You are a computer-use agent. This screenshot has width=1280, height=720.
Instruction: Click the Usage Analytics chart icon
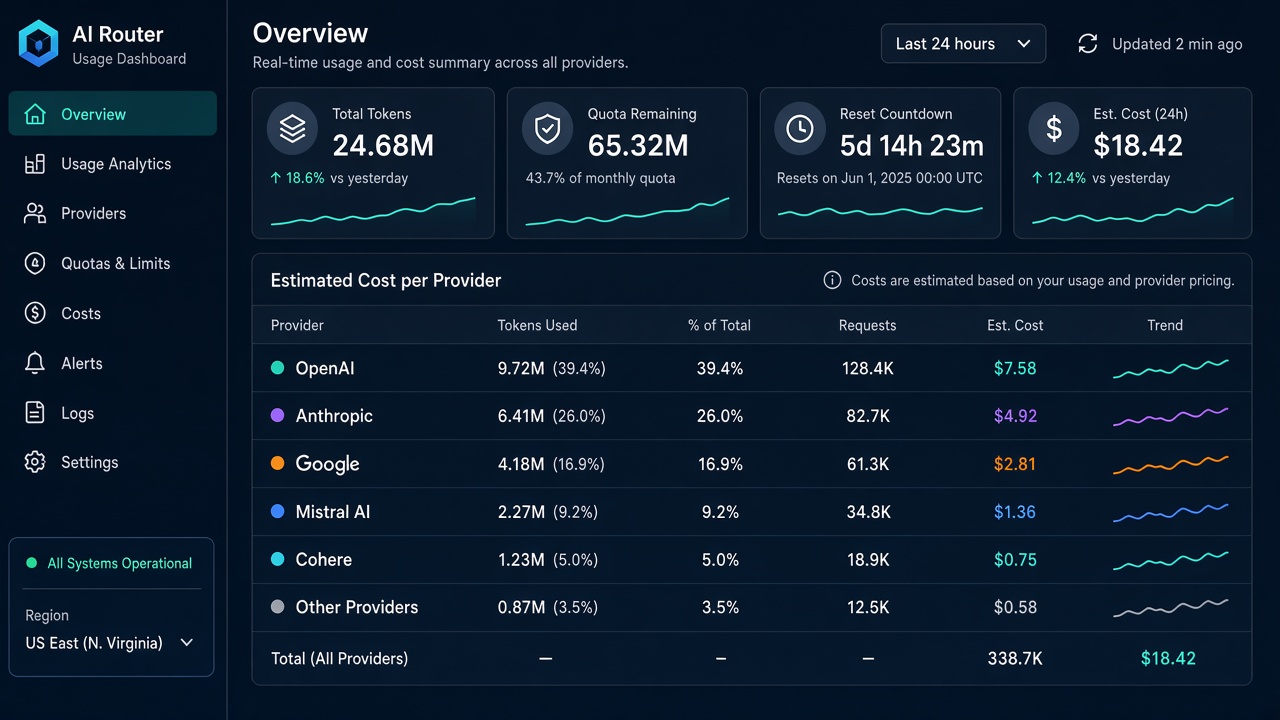35,164
